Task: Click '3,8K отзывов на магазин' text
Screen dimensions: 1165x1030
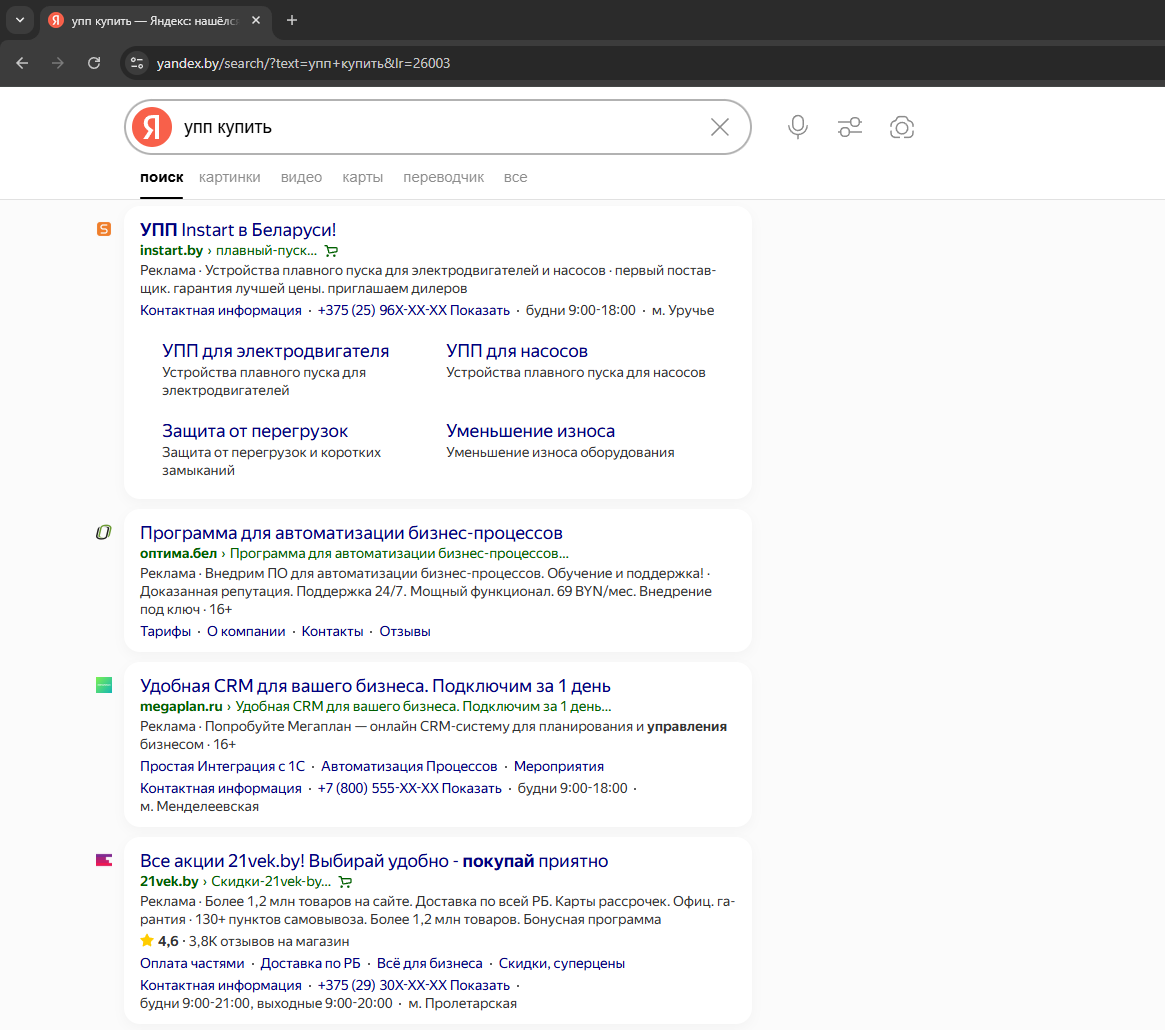Action: (269, 942)
